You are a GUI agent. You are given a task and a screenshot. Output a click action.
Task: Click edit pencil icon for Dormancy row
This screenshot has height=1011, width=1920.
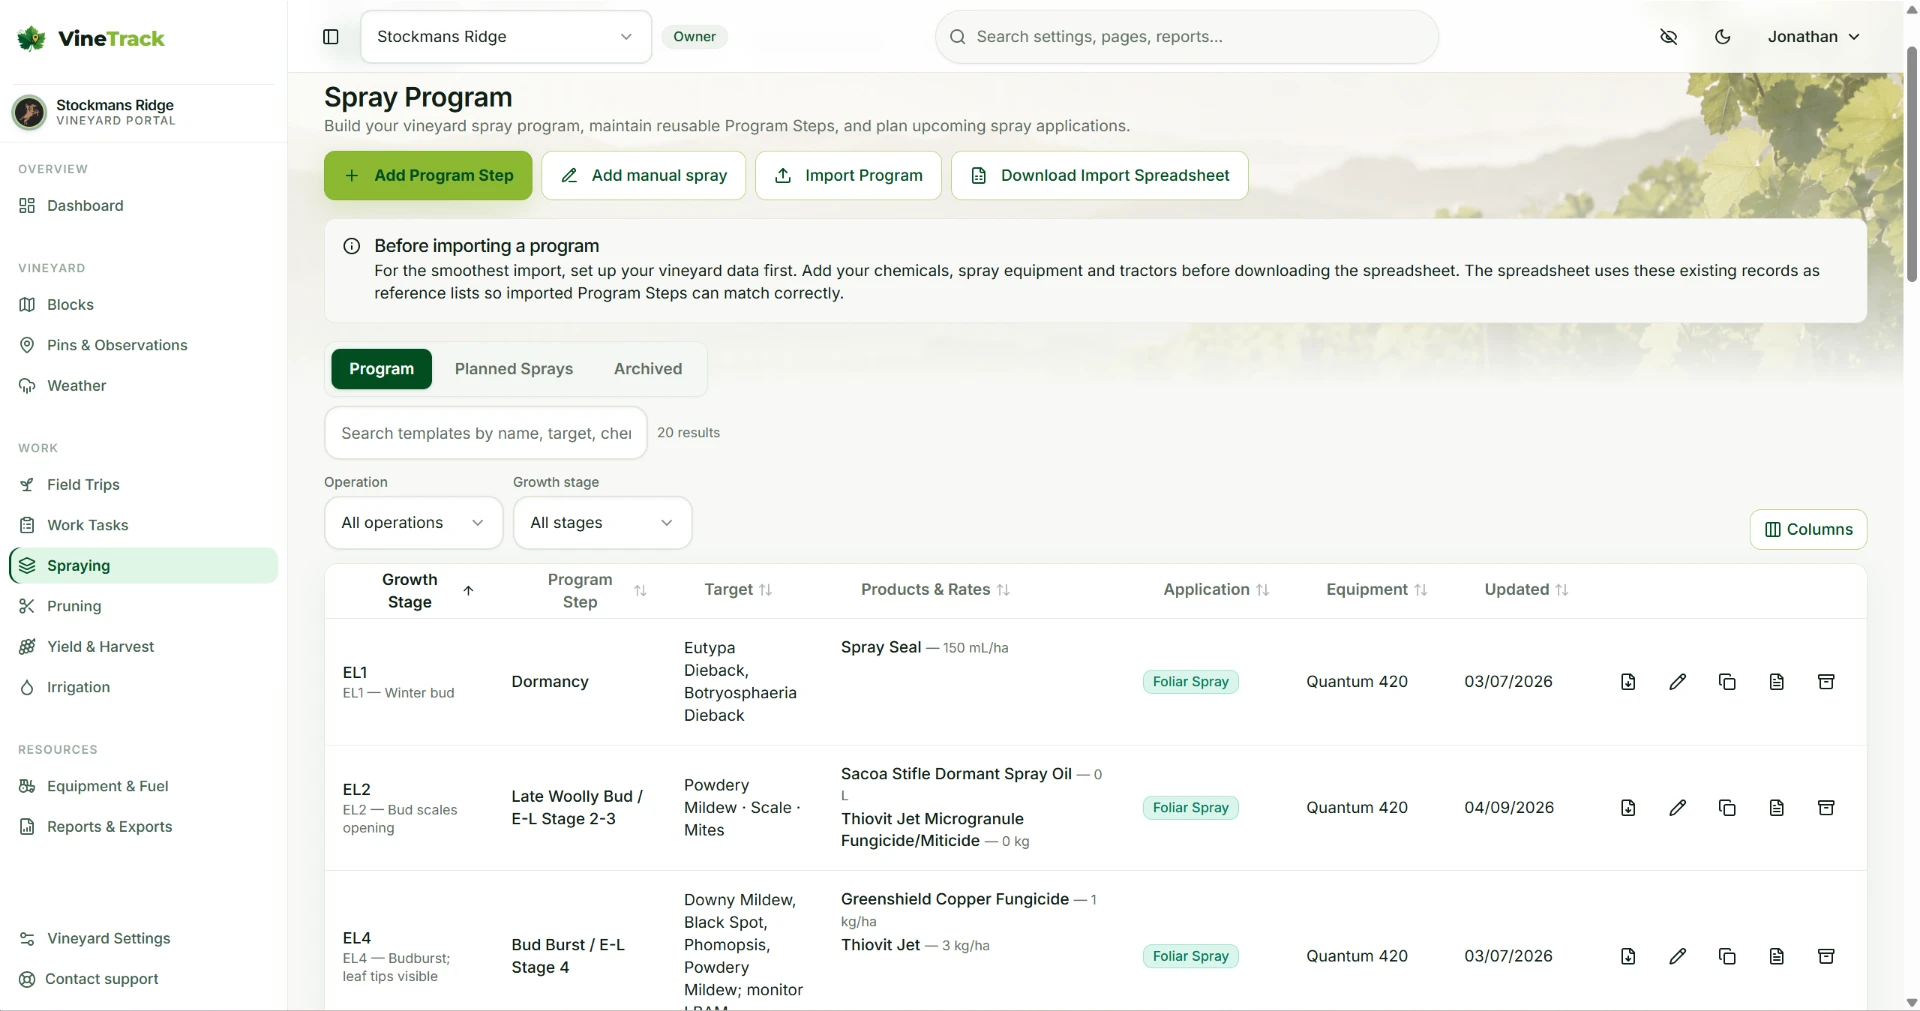1678,682
